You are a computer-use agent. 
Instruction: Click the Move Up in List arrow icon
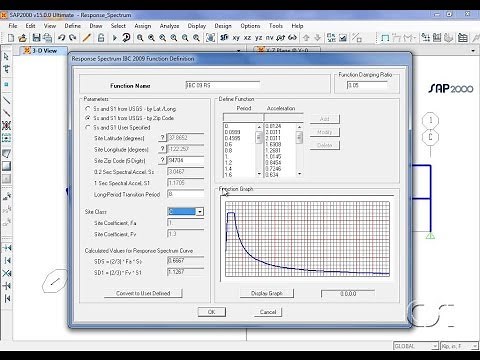click(306, 38)
